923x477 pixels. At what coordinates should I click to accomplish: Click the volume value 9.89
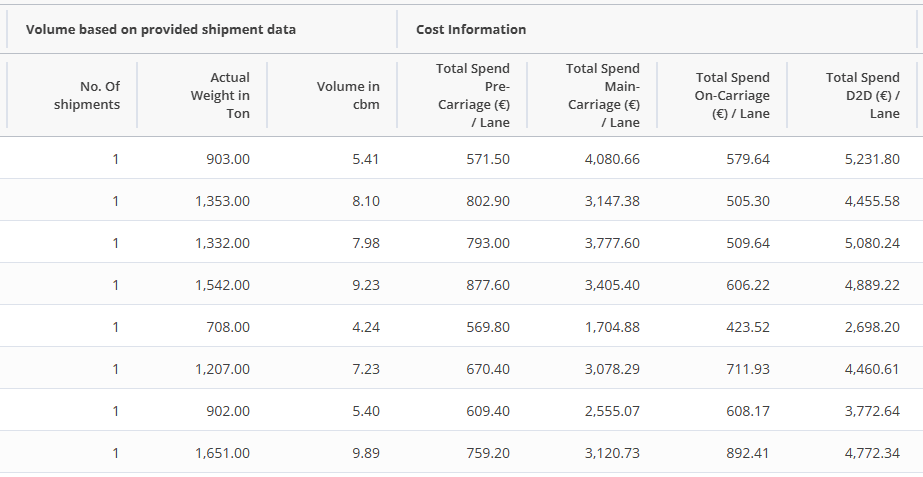pos(366,453)
